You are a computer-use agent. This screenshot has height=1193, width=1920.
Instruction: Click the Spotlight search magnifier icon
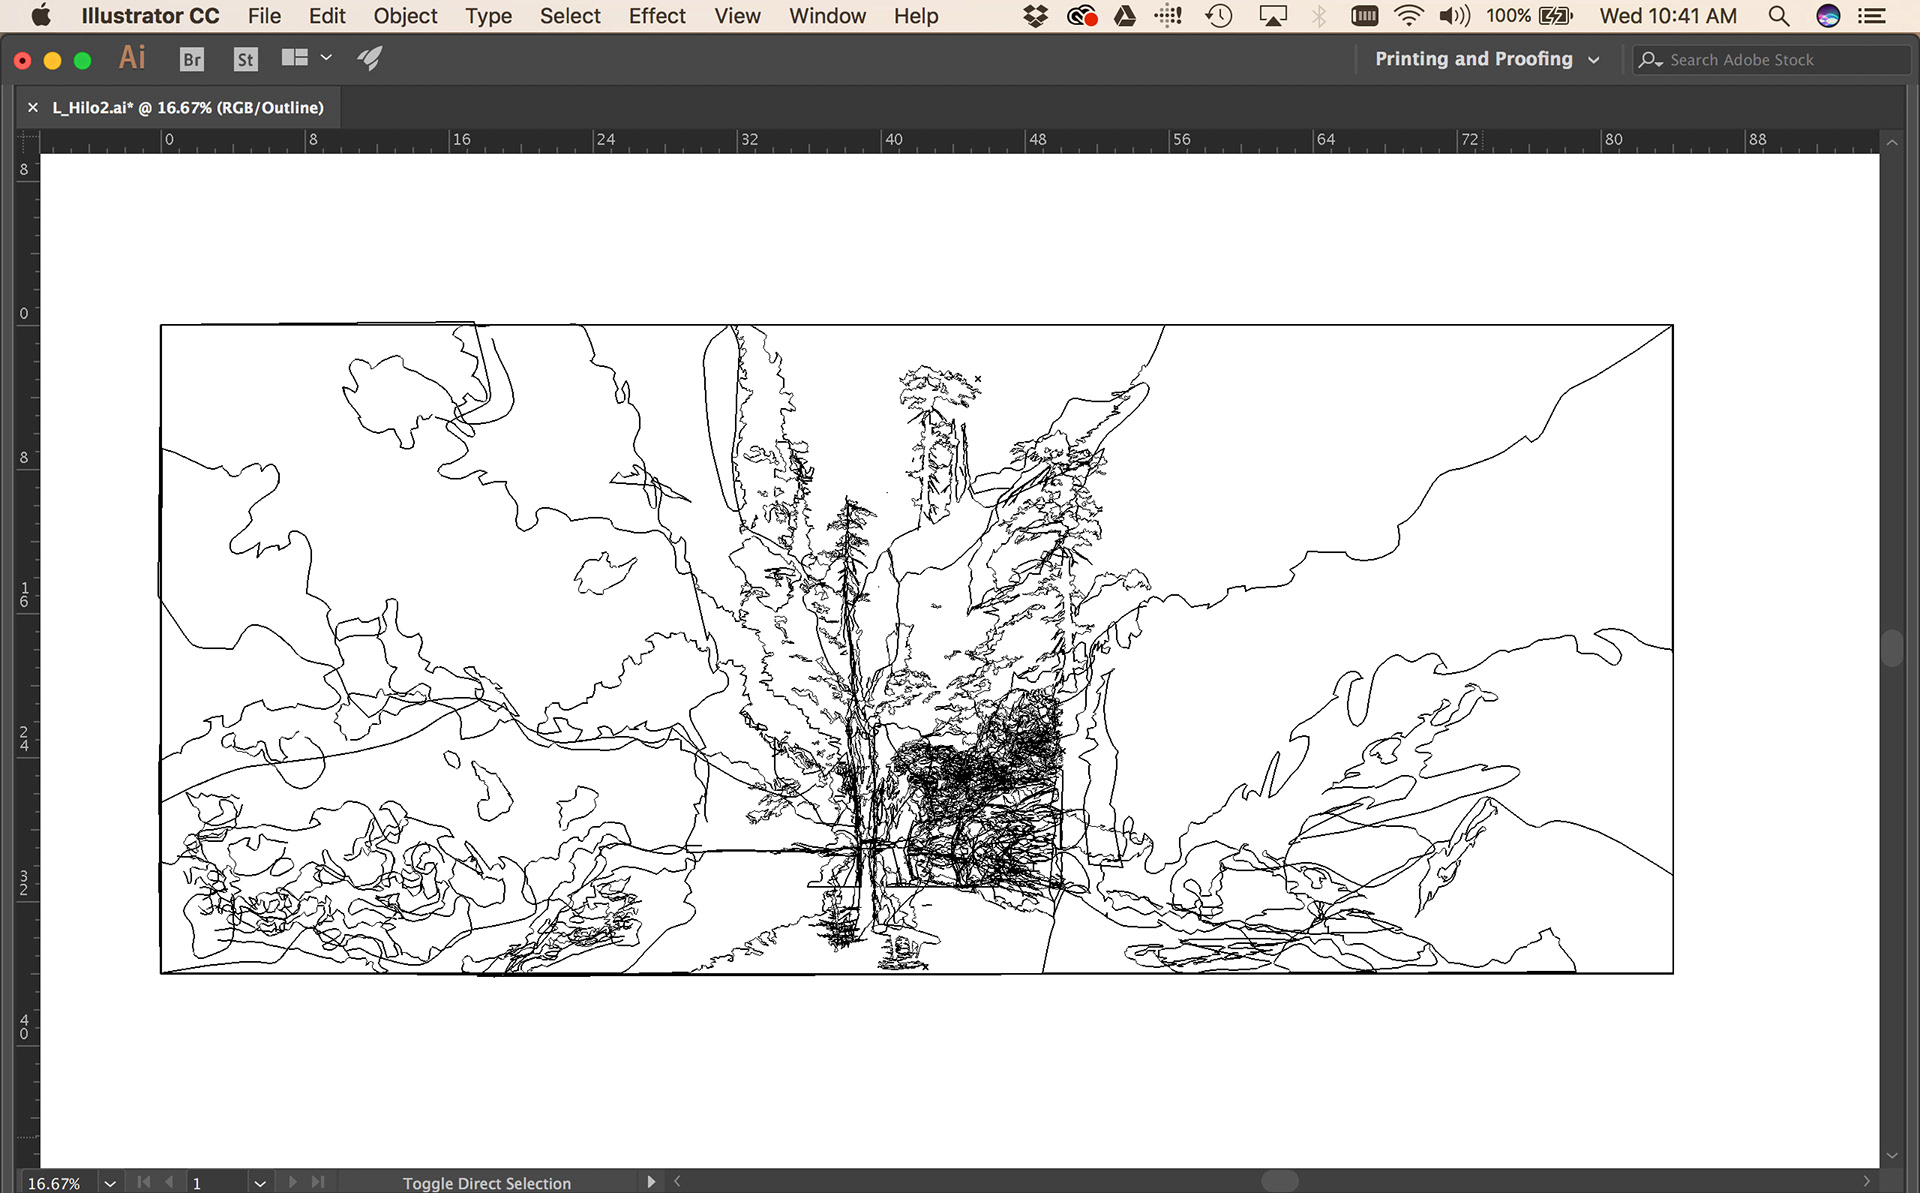point(1778,16)
